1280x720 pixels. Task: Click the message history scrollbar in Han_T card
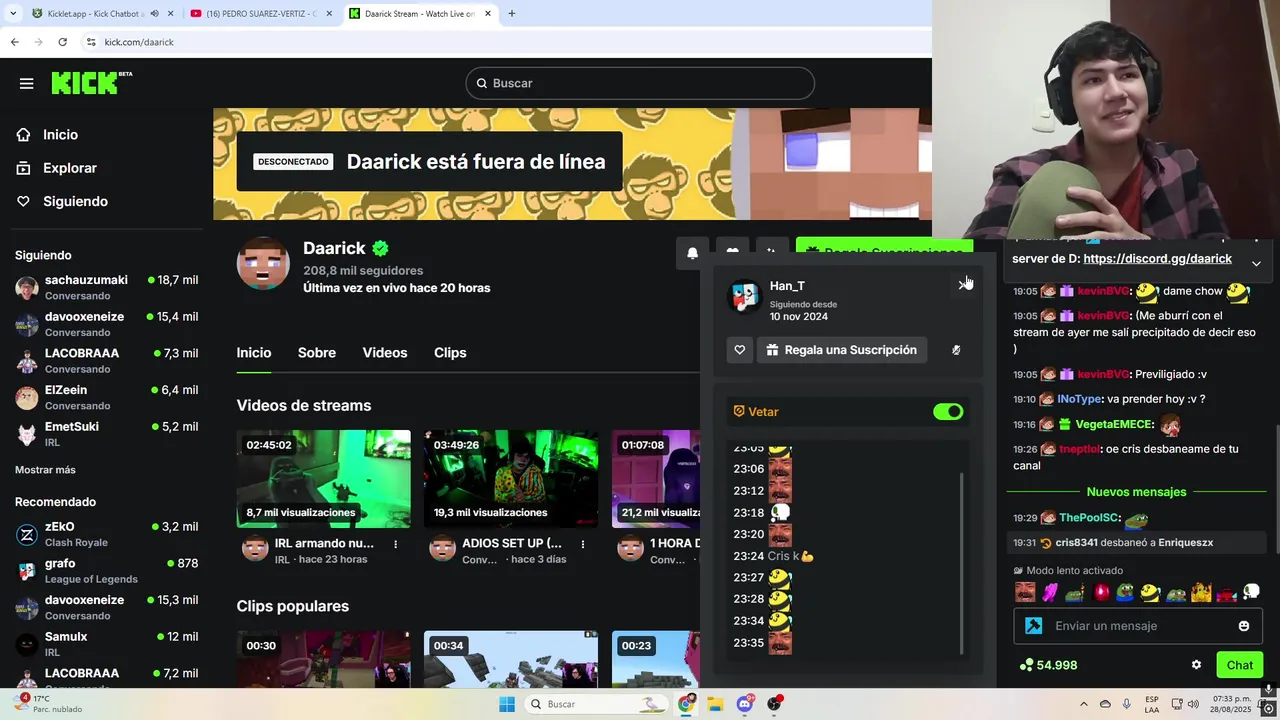(962, 563)
